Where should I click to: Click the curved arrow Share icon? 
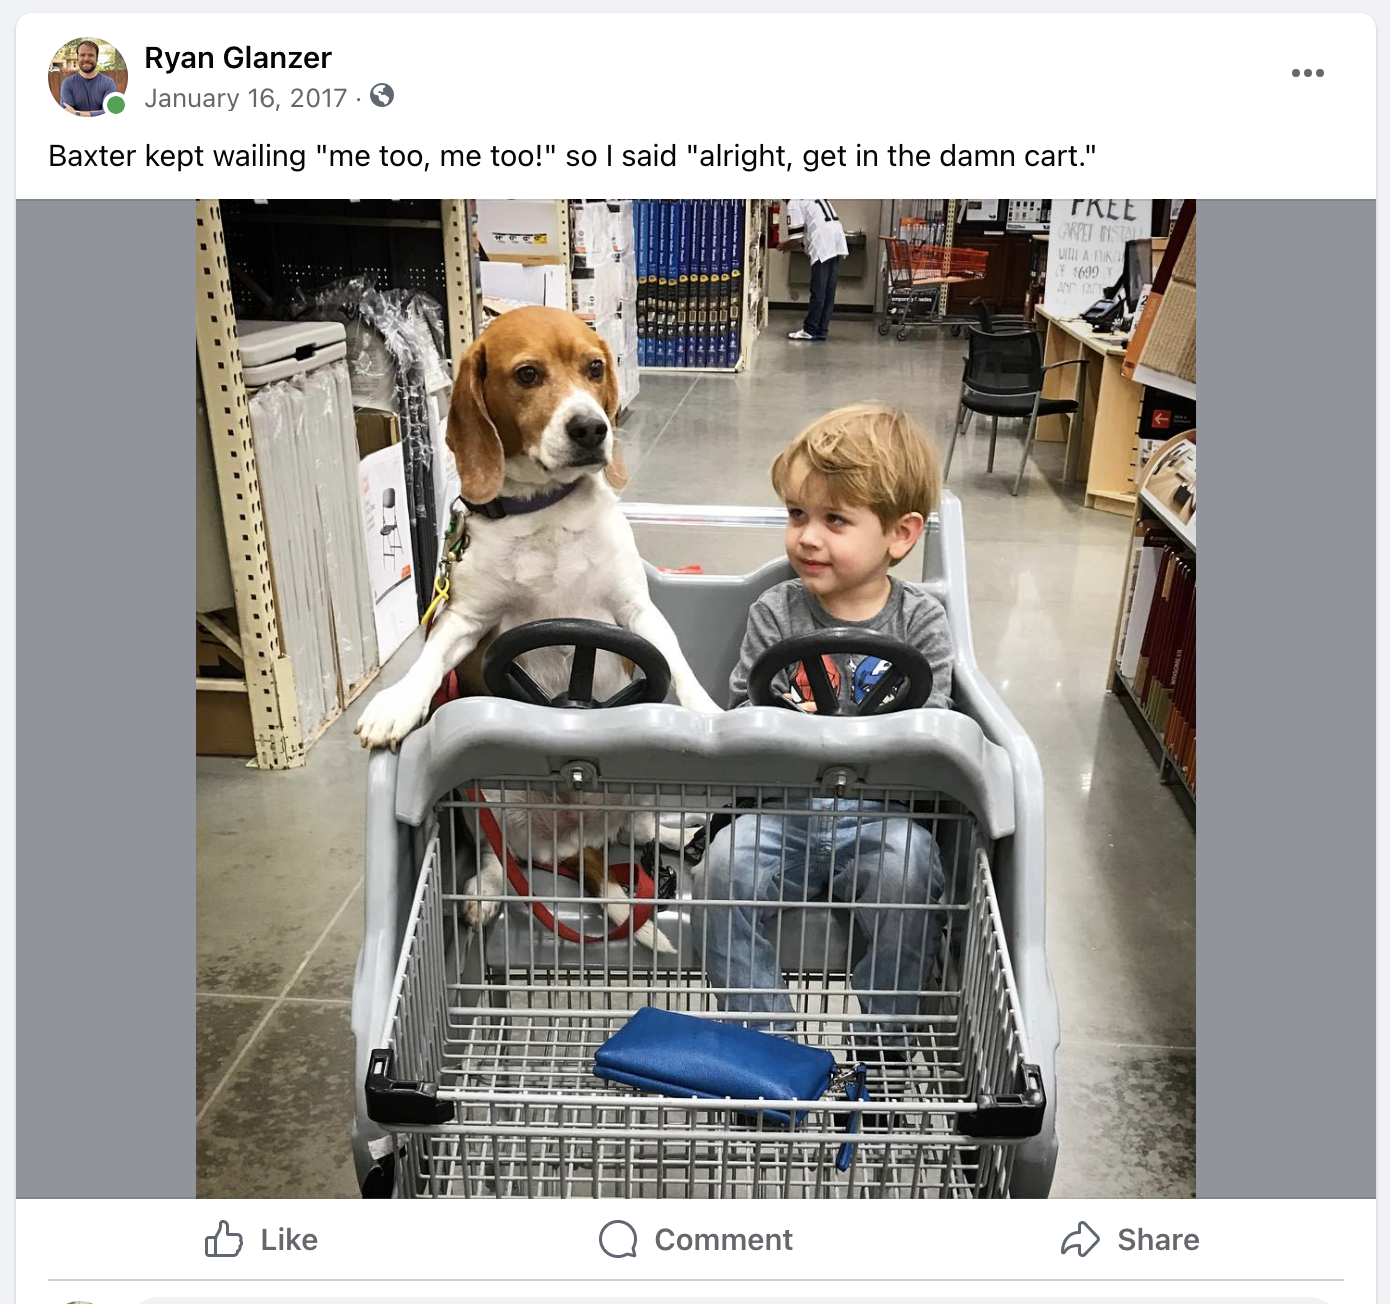(x=1080, y=1239)
